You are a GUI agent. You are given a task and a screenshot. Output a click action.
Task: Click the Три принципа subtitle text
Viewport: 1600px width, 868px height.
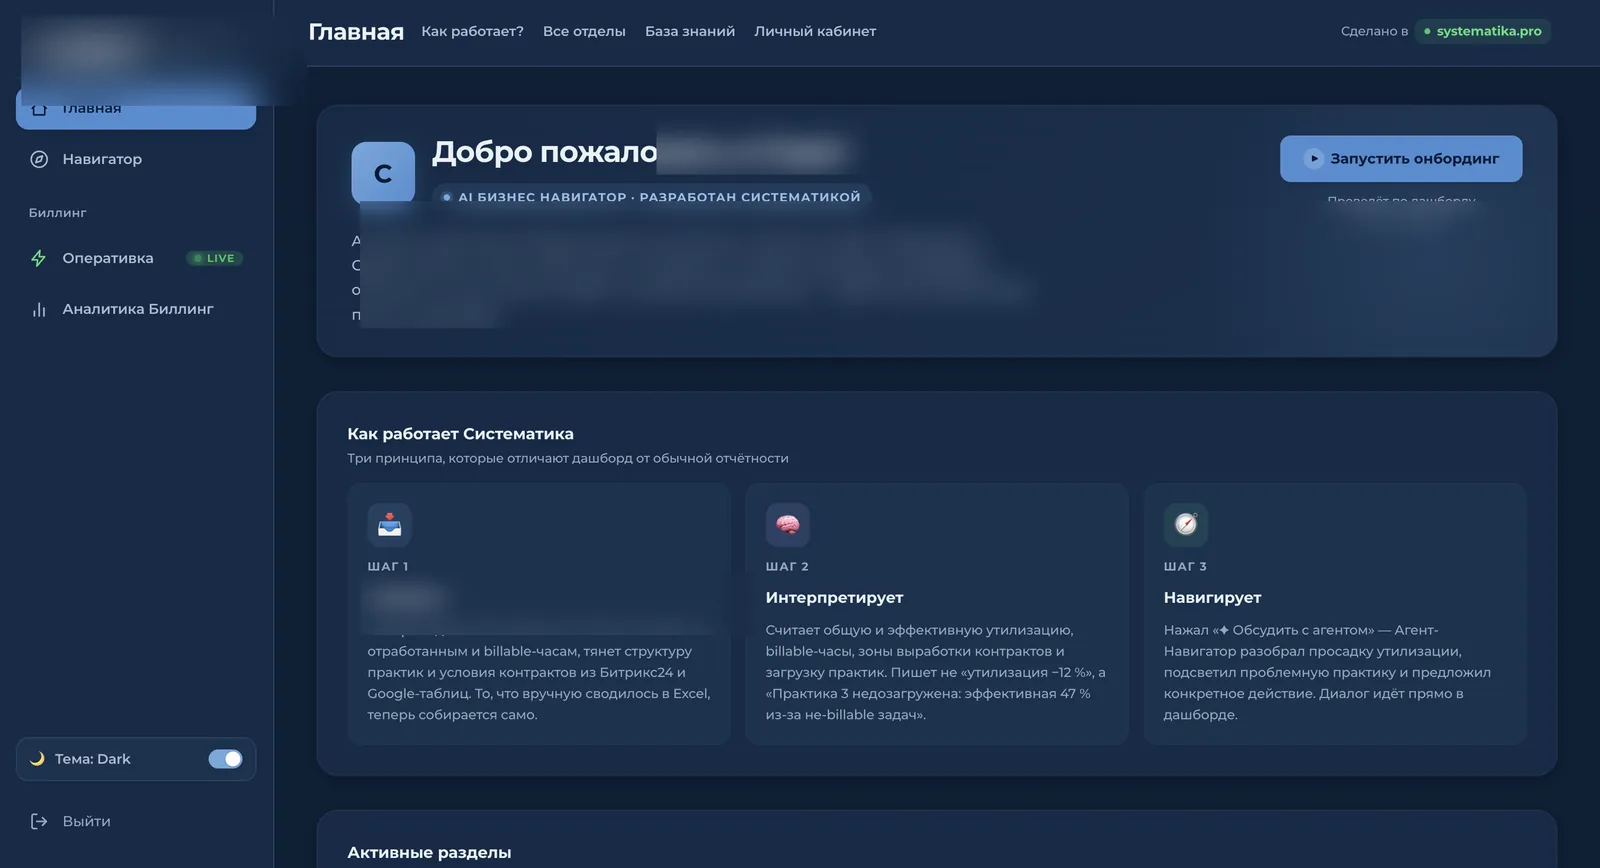pos(568,458)
